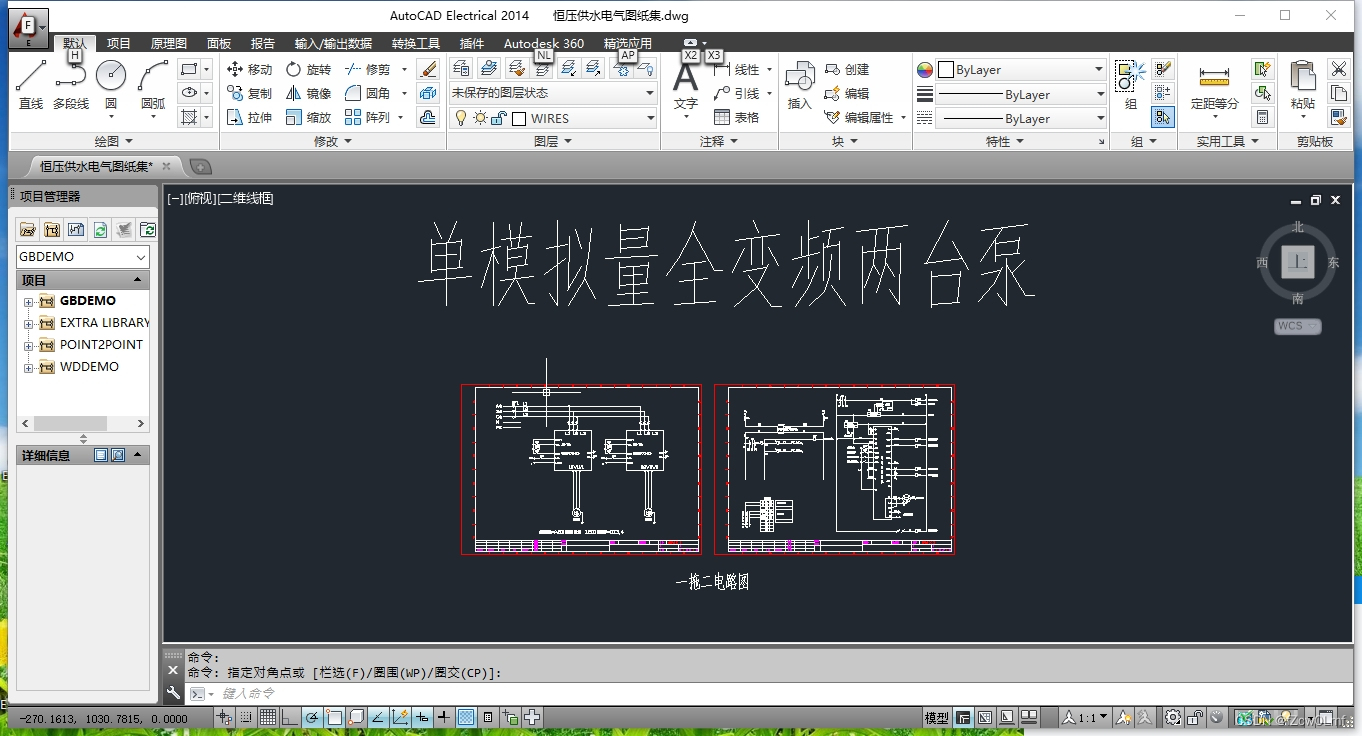Image resolution: width=1362 pixels, height=736 pixels.
Task: Open the 原理图 ribbon tab
Action: click(x=169, y=44)
